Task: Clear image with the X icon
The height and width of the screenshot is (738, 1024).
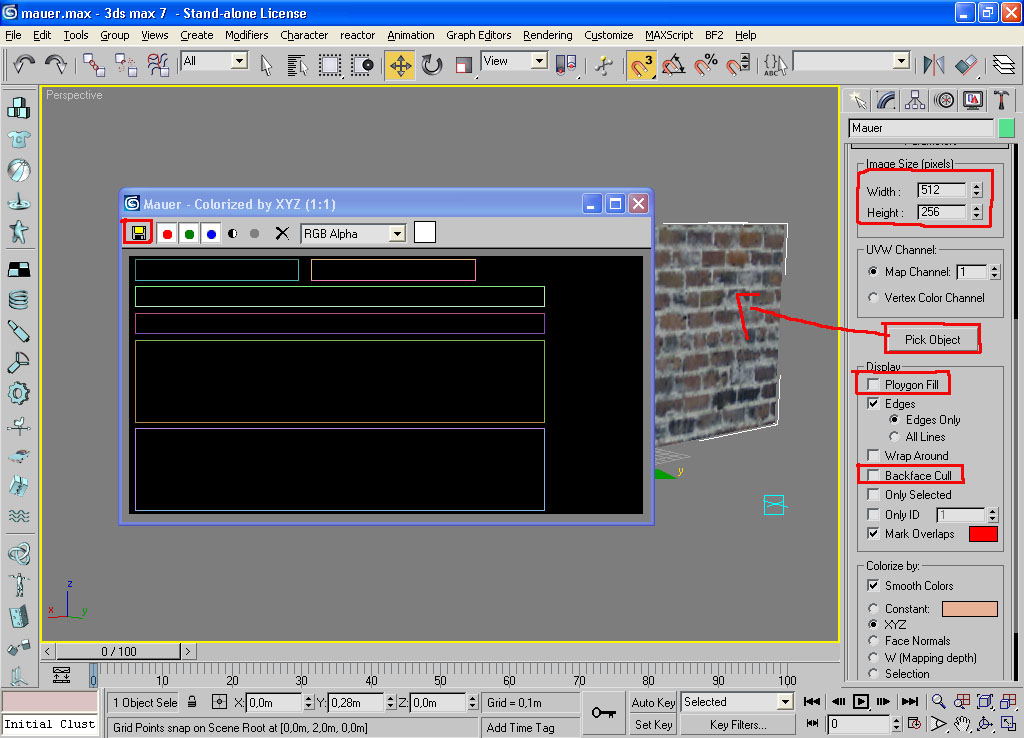Action: (x=282, y=234)
